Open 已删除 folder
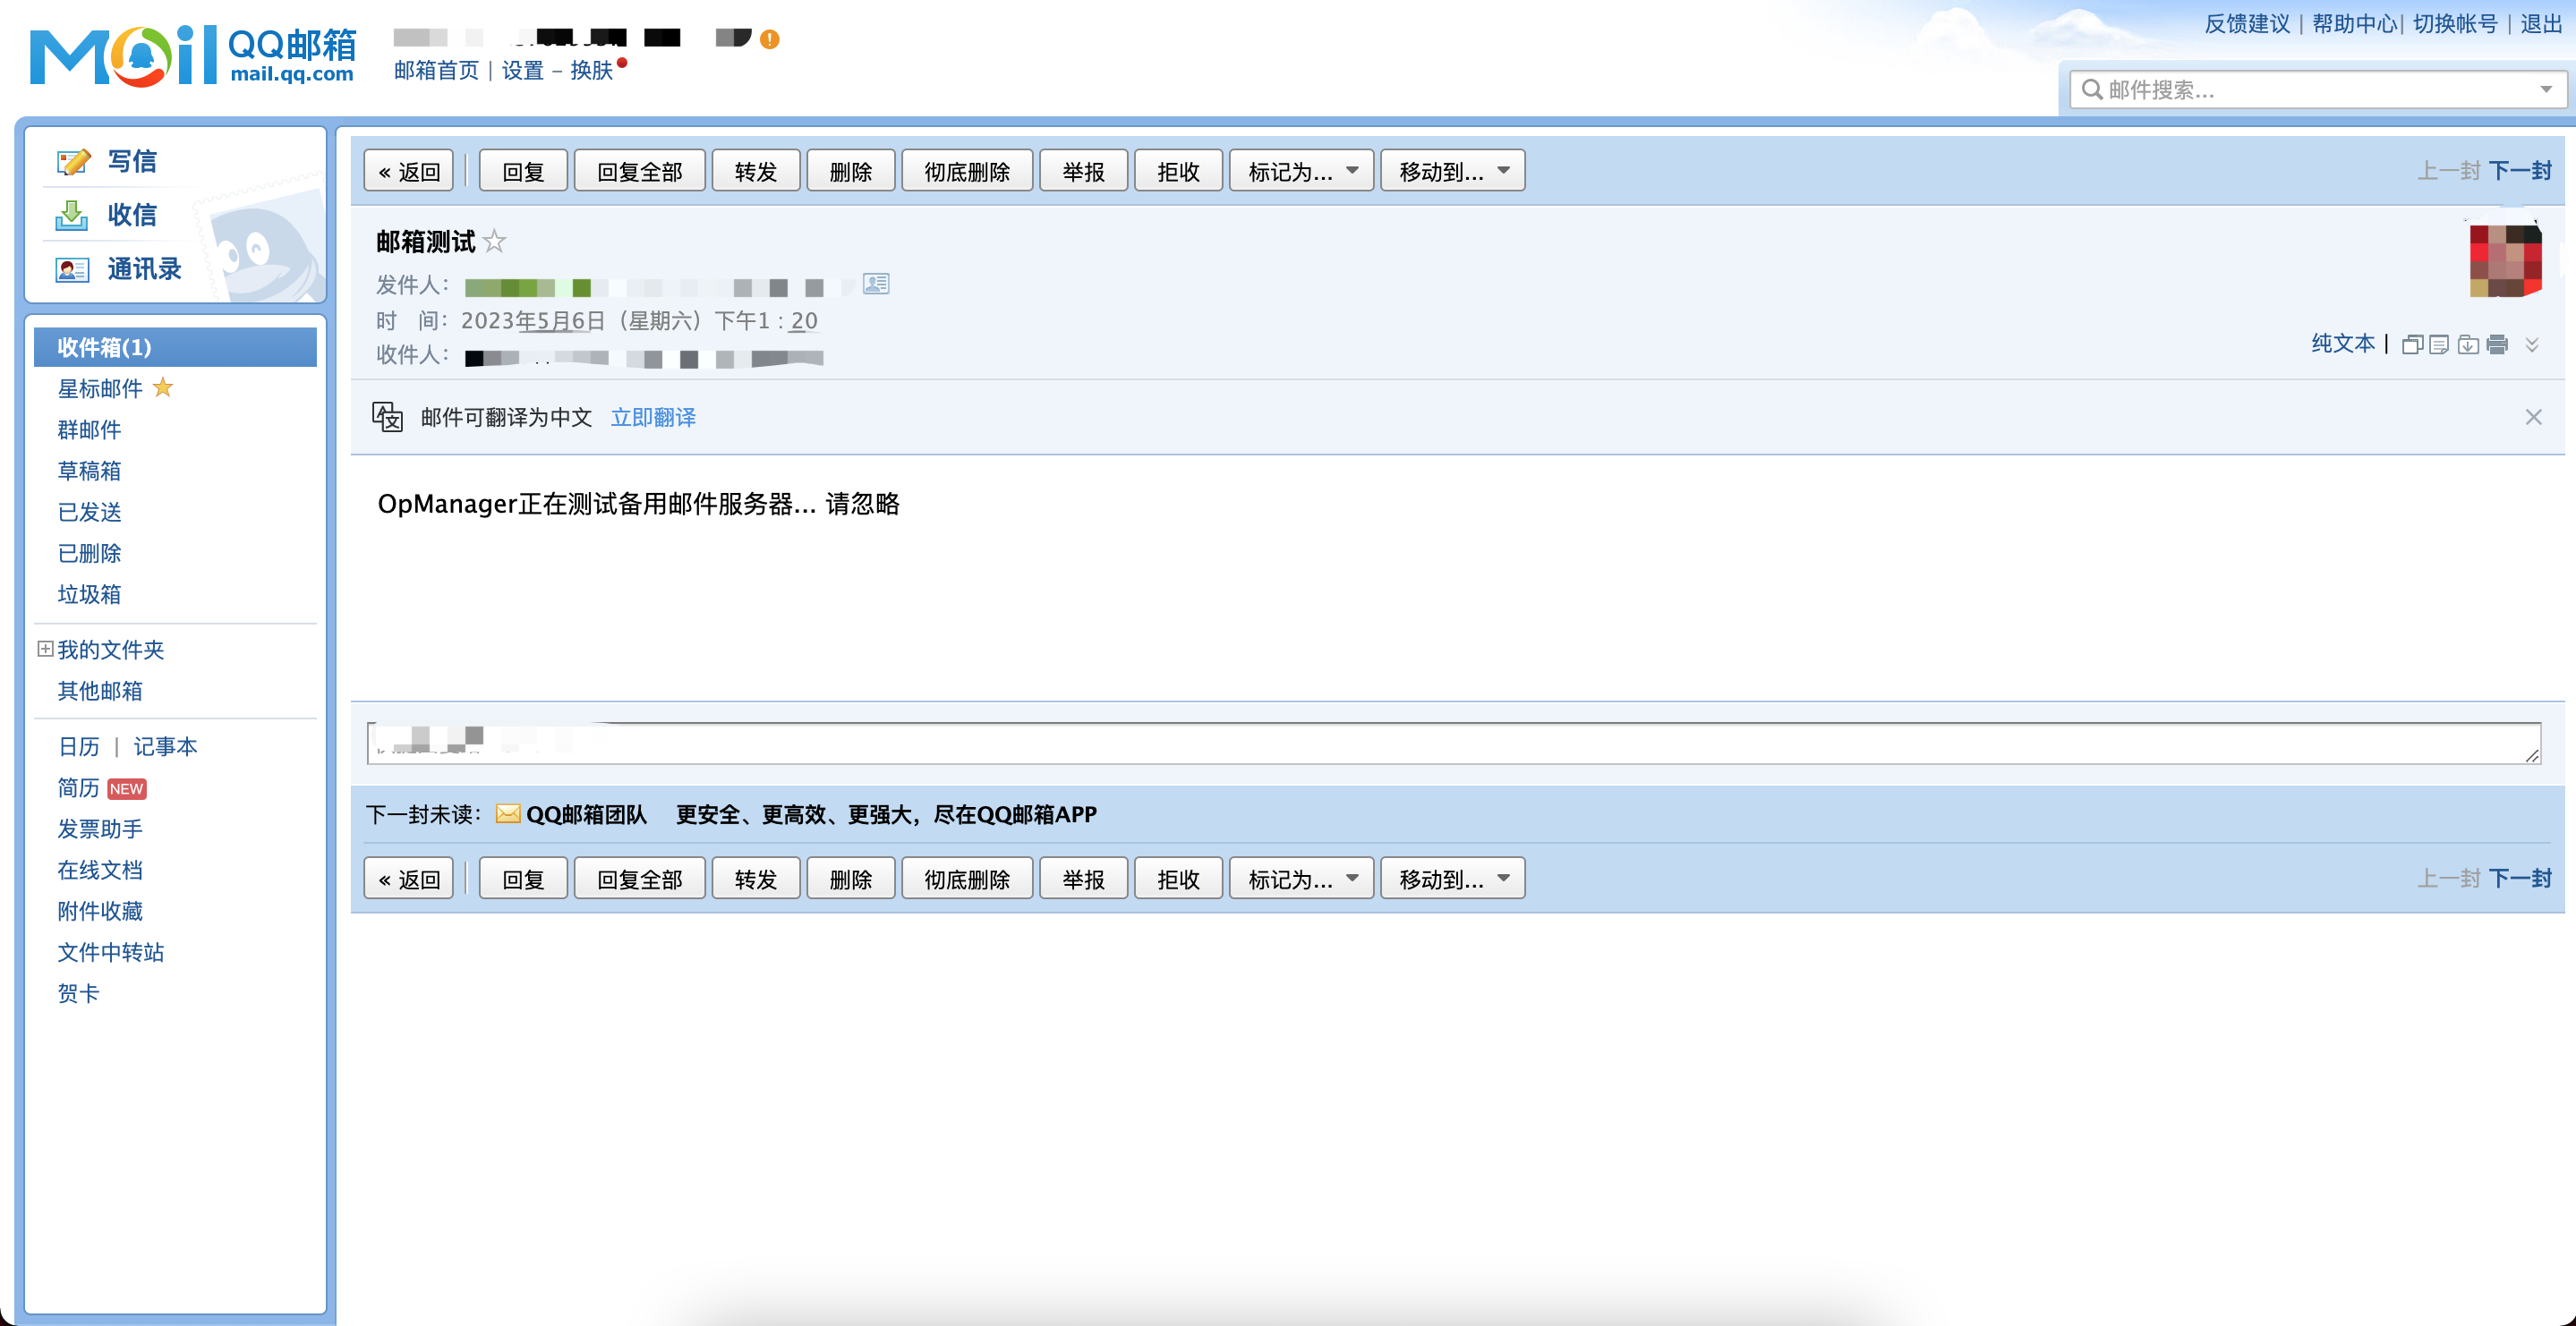Screen dimensions: 2576x1326 tap(89, 553)
